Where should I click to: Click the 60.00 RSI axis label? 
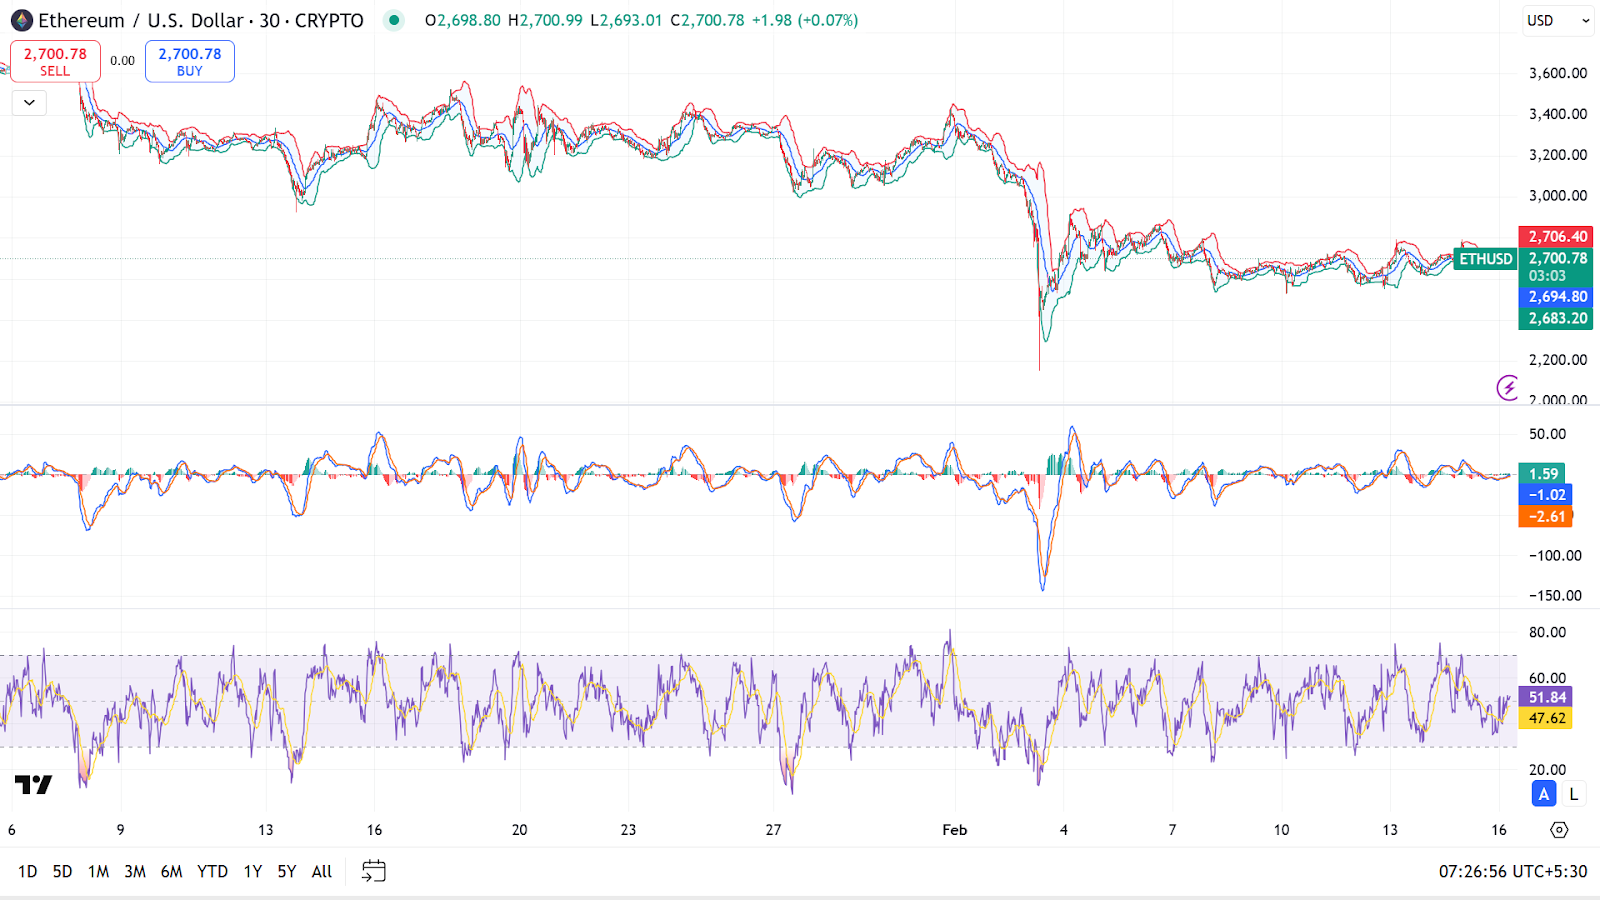[x=1547, y=678]
